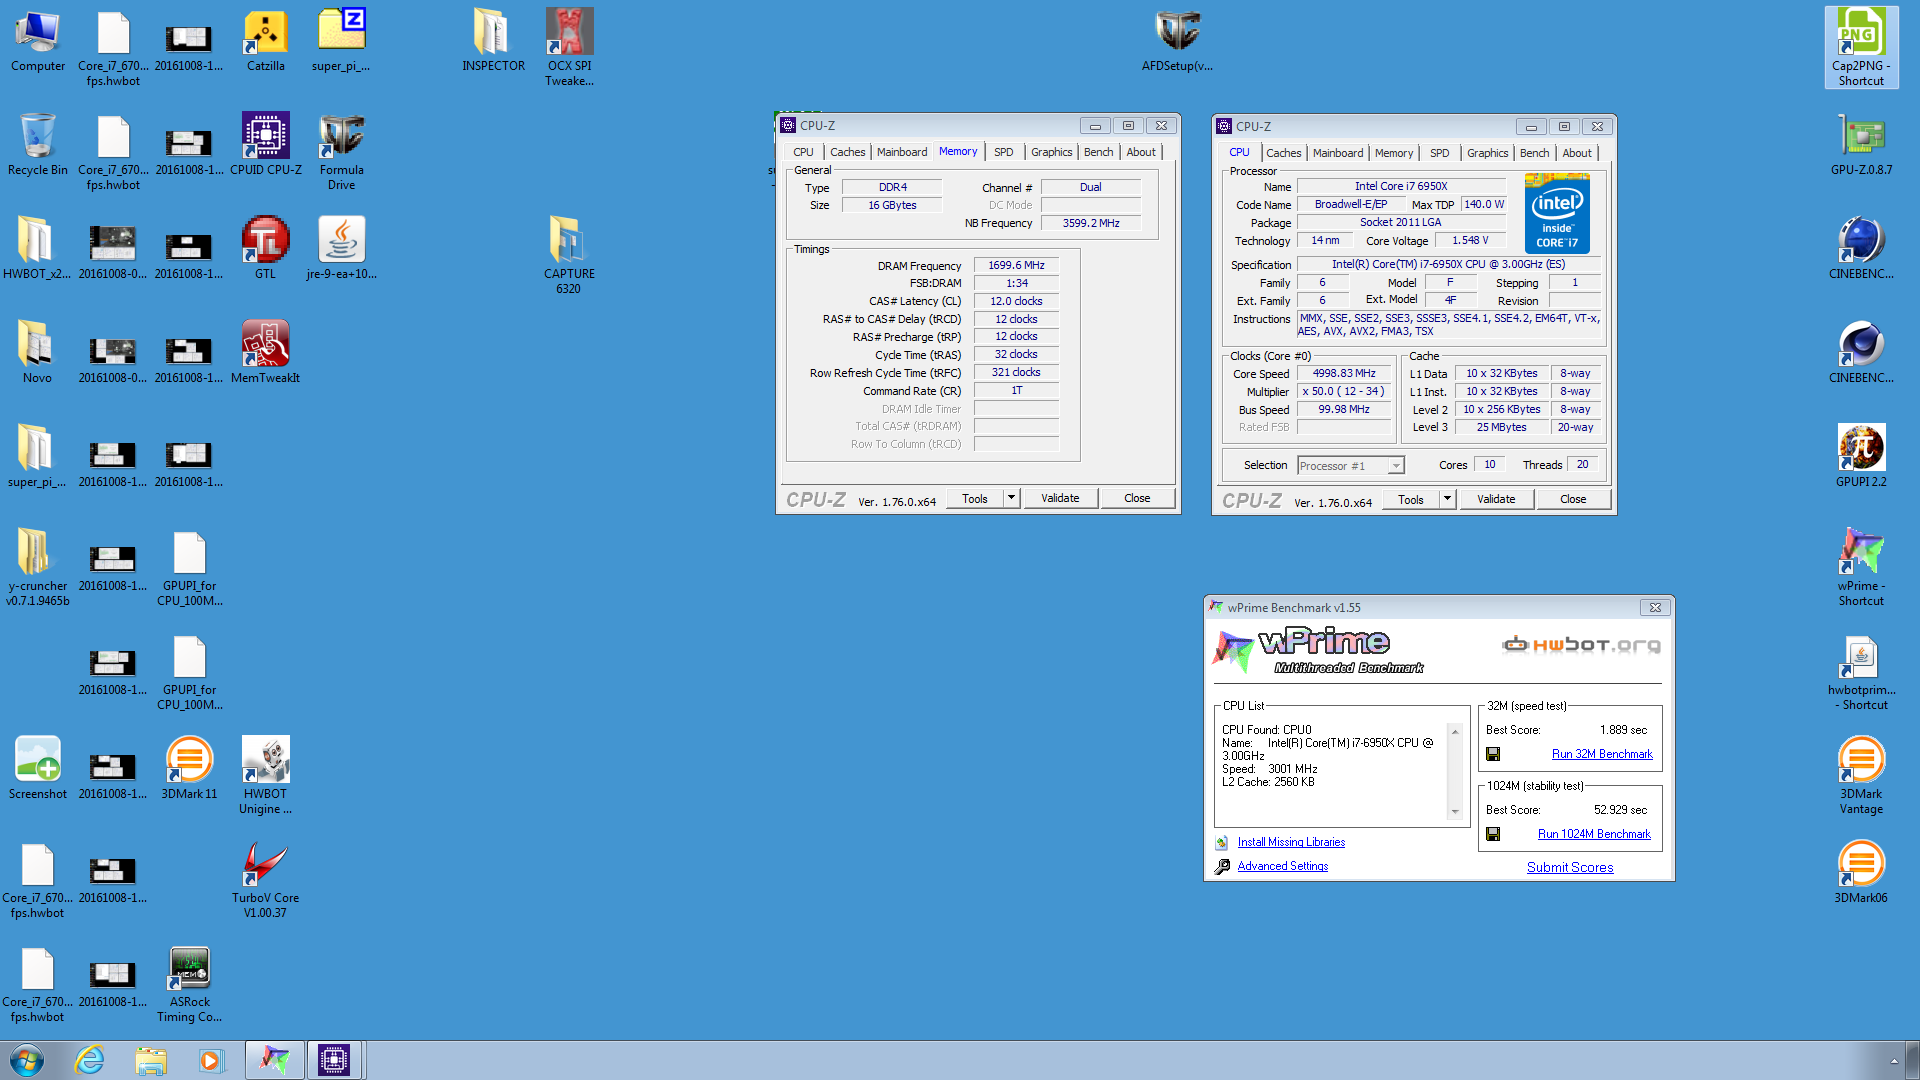The height and width of the screenshot is (1080, 1920).
Task: Click Validate in the Memory CPU-Z window
Action: 1059,498
